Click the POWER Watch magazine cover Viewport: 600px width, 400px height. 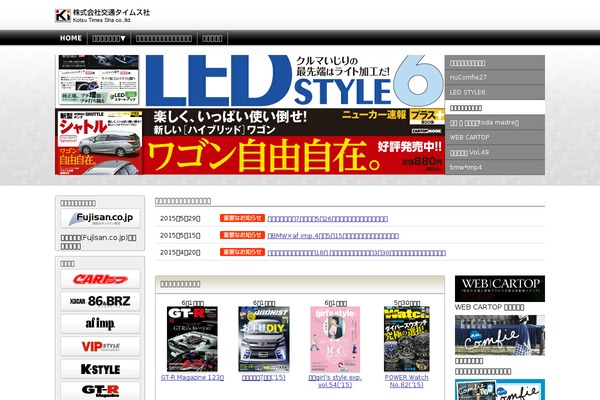(x=407, y=339)
